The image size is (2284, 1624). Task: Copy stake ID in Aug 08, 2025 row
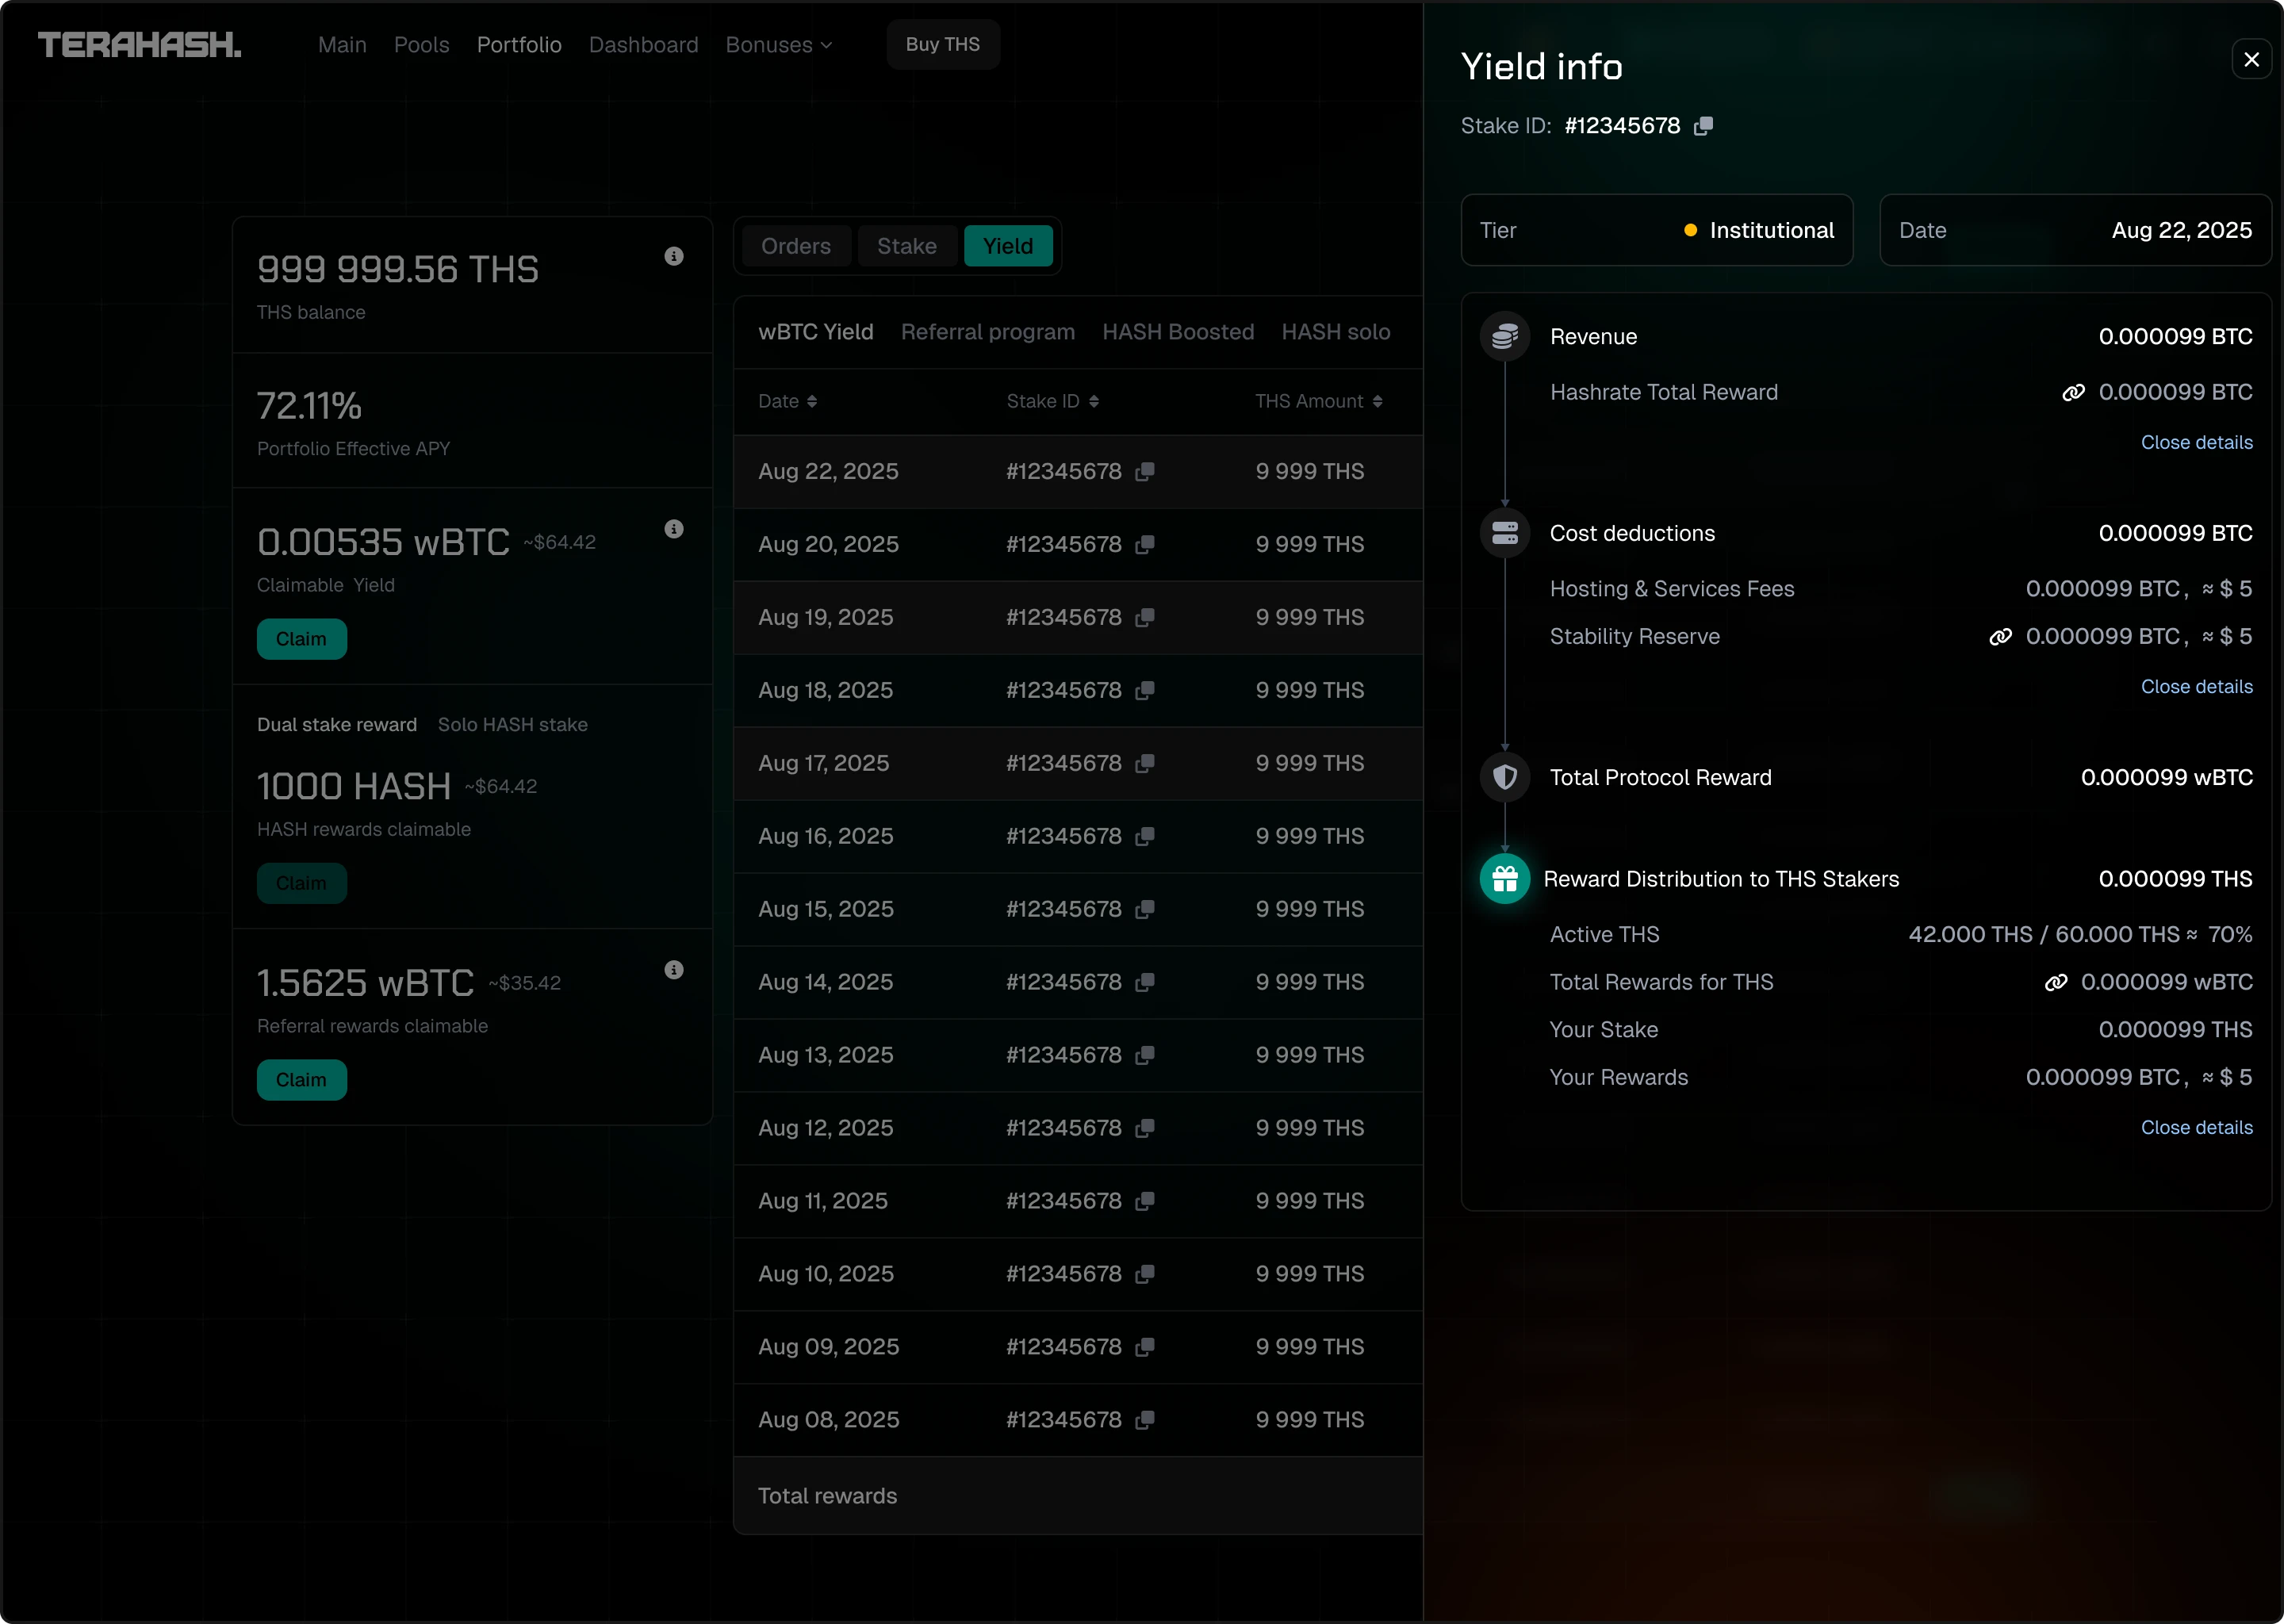tap(1145, 1421)
